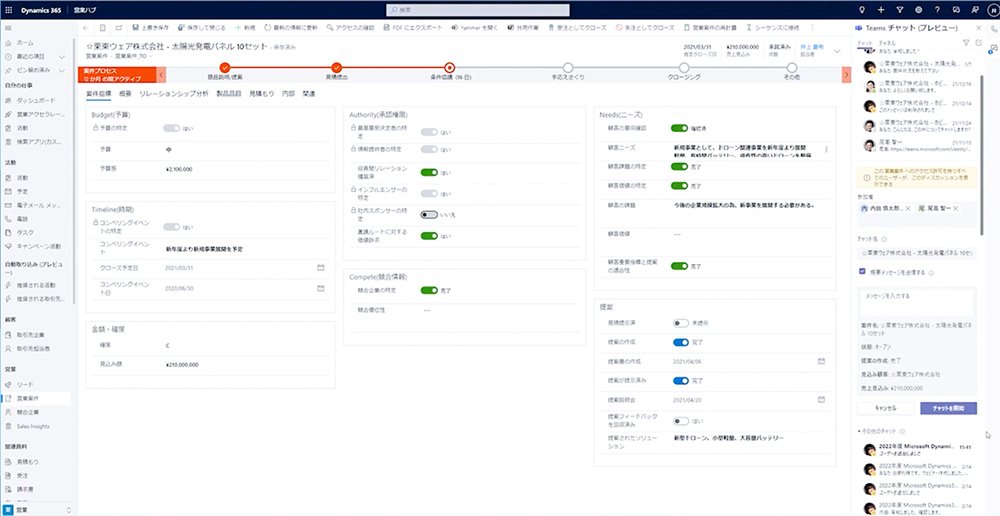Toggle 競合企業の特定 switch
The image size is (1000, 516).
[x=429, y=291]
